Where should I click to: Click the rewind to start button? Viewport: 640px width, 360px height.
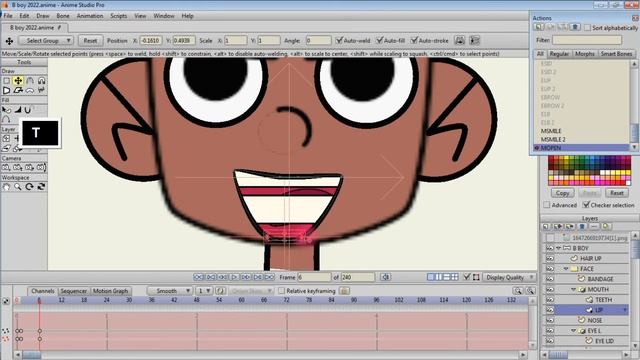pyautogui.click(x=198, y=277)
